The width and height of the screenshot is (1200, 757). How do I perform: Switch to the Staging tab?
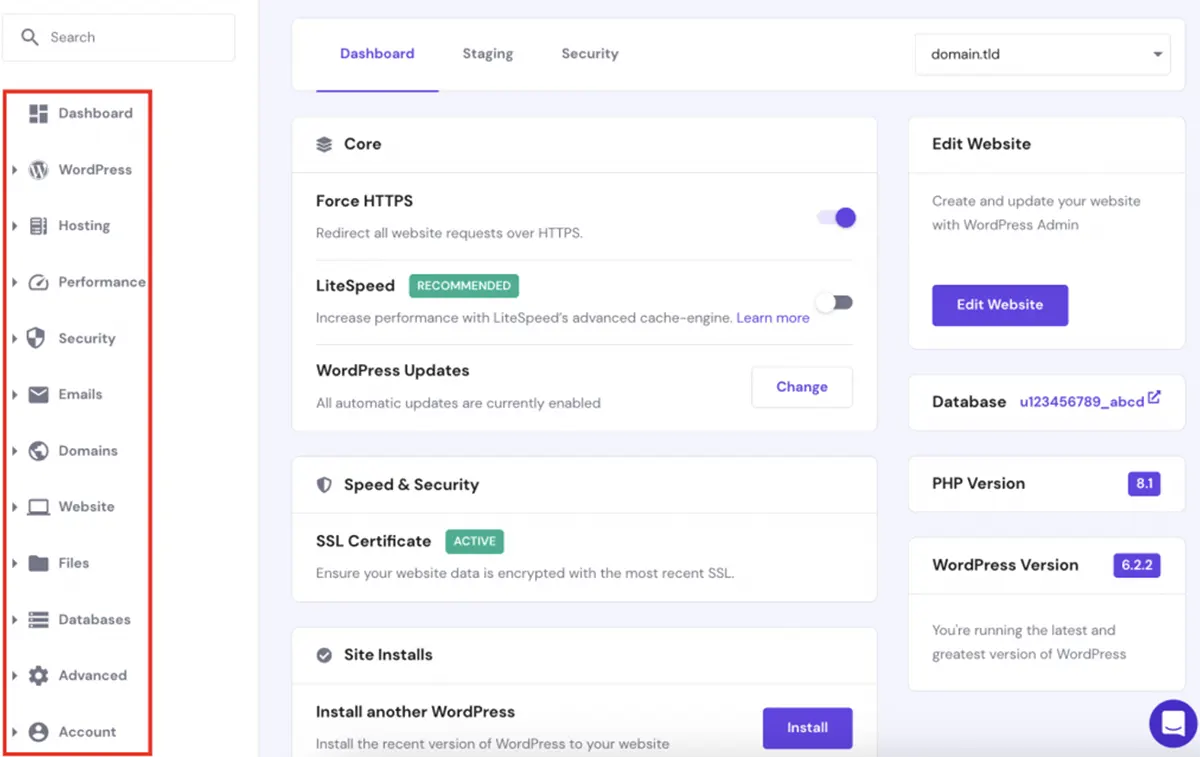(487, 54)
